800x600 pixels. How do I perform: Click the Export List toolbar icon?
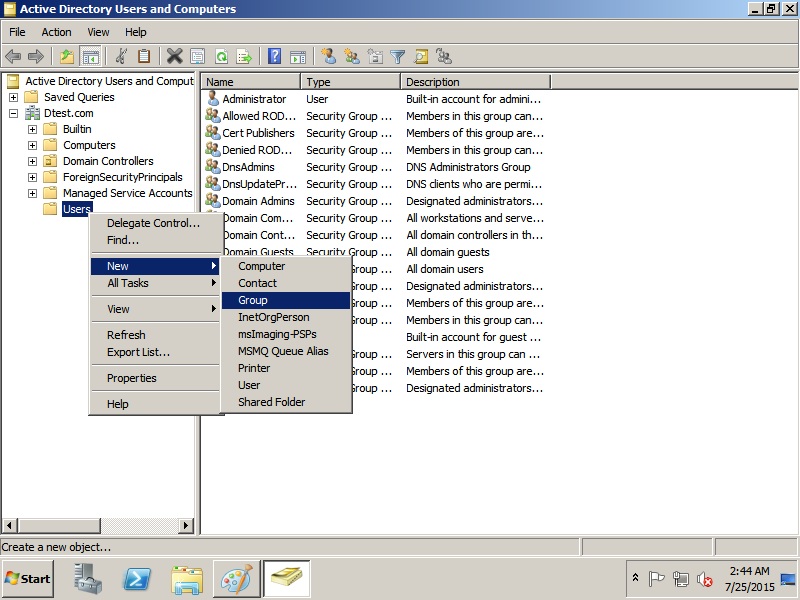tap(243, 57)
